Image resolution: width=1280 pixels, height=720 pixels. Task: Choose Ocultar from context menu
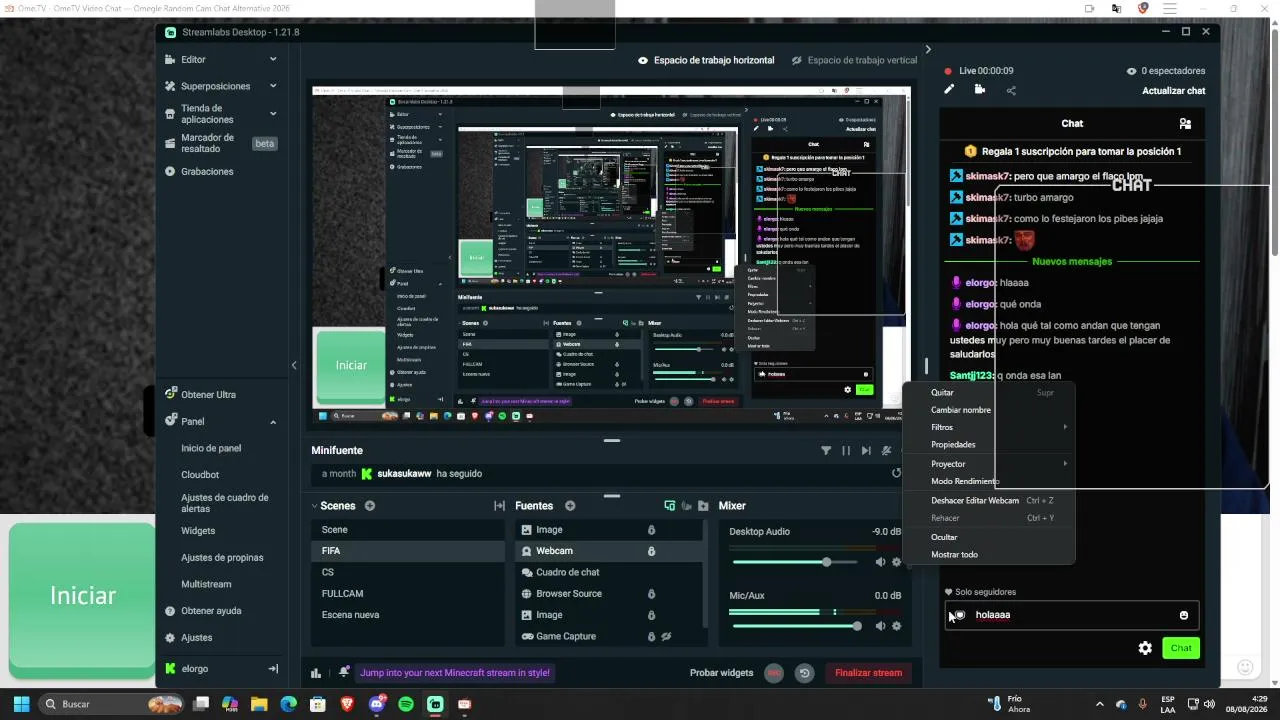click(989, 537)
